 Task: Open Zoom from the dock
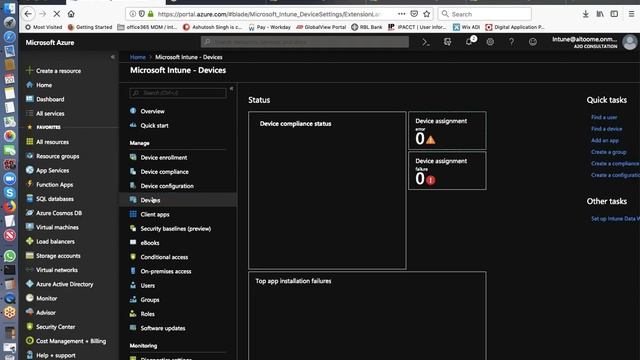point(9,178)
